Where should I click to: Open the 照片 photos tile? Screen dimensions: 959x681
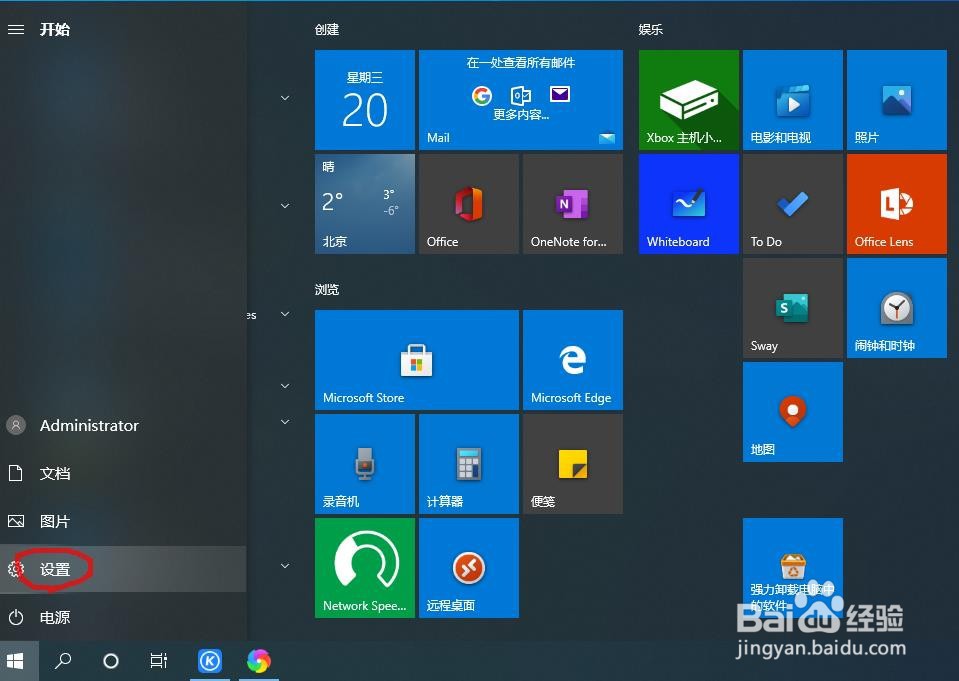[x=897, y=100]
